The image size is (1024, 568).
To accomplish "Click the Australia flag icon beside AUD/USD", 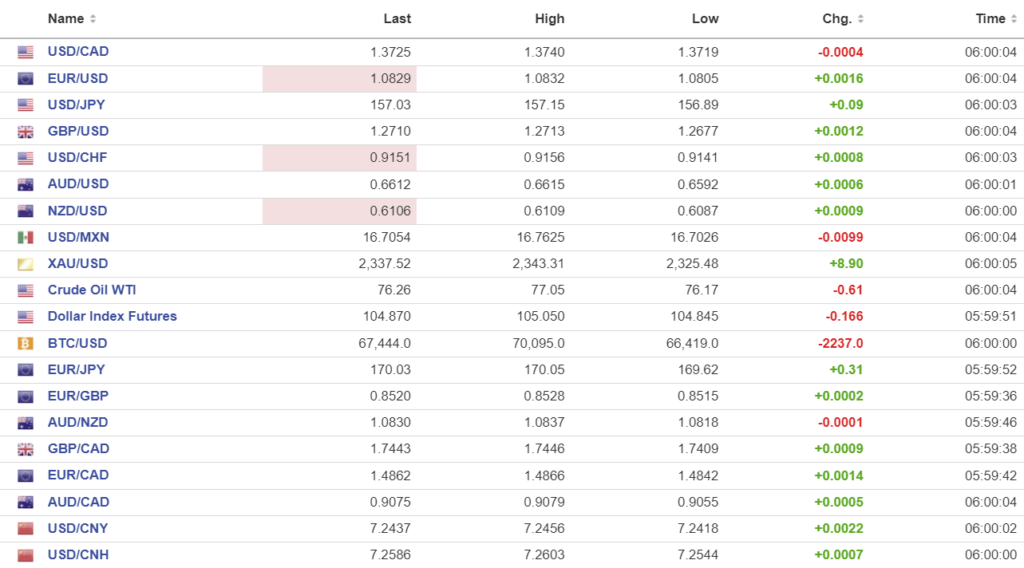I will click(x=26, y=185).
